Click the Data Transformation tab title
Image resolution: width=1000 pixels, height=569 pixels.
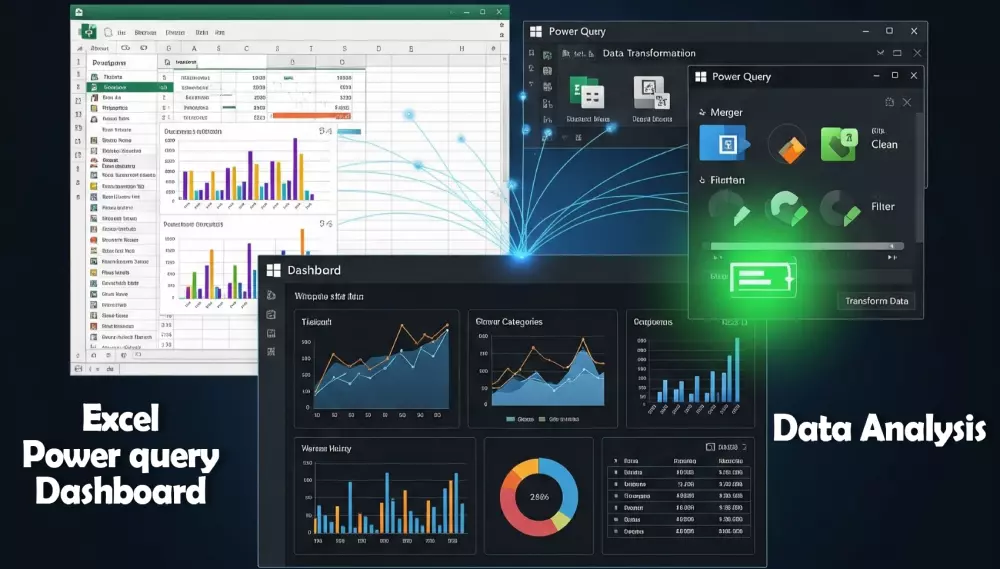click(x=649, y=54)
